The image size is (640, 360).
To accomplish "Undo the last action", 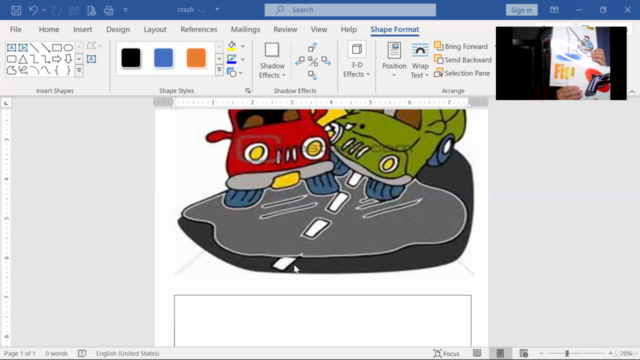I will point(33,10).
